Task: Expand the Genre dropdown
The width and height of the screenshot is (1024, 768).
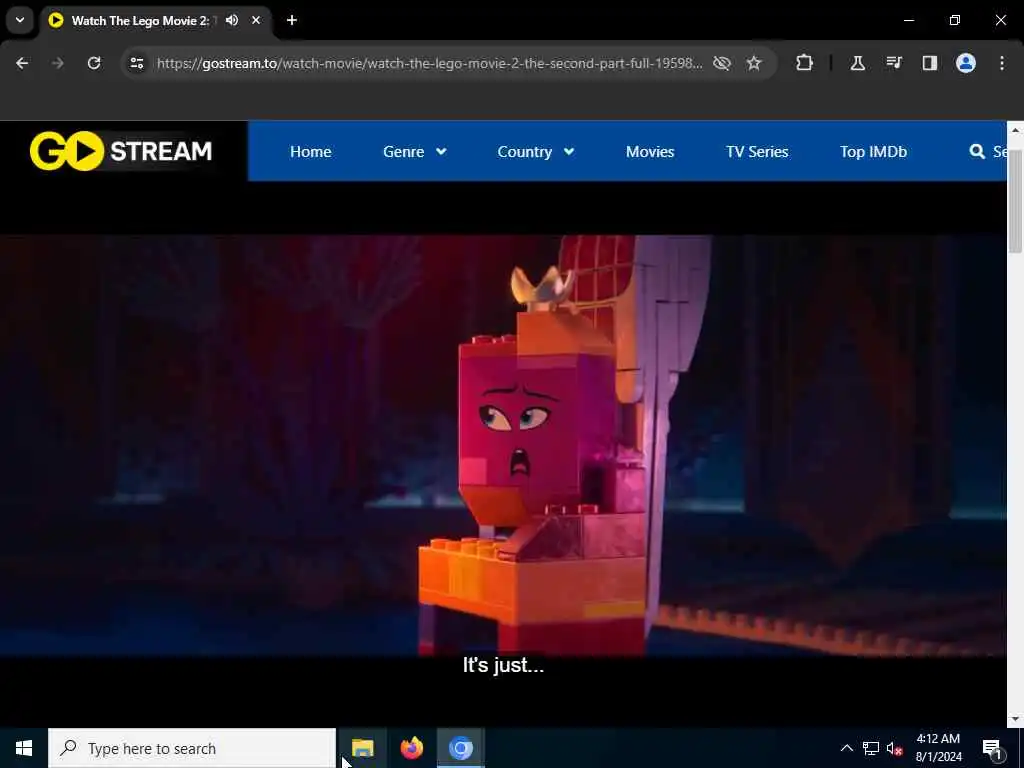Action: pyautogui.click(x=415, y=152)
